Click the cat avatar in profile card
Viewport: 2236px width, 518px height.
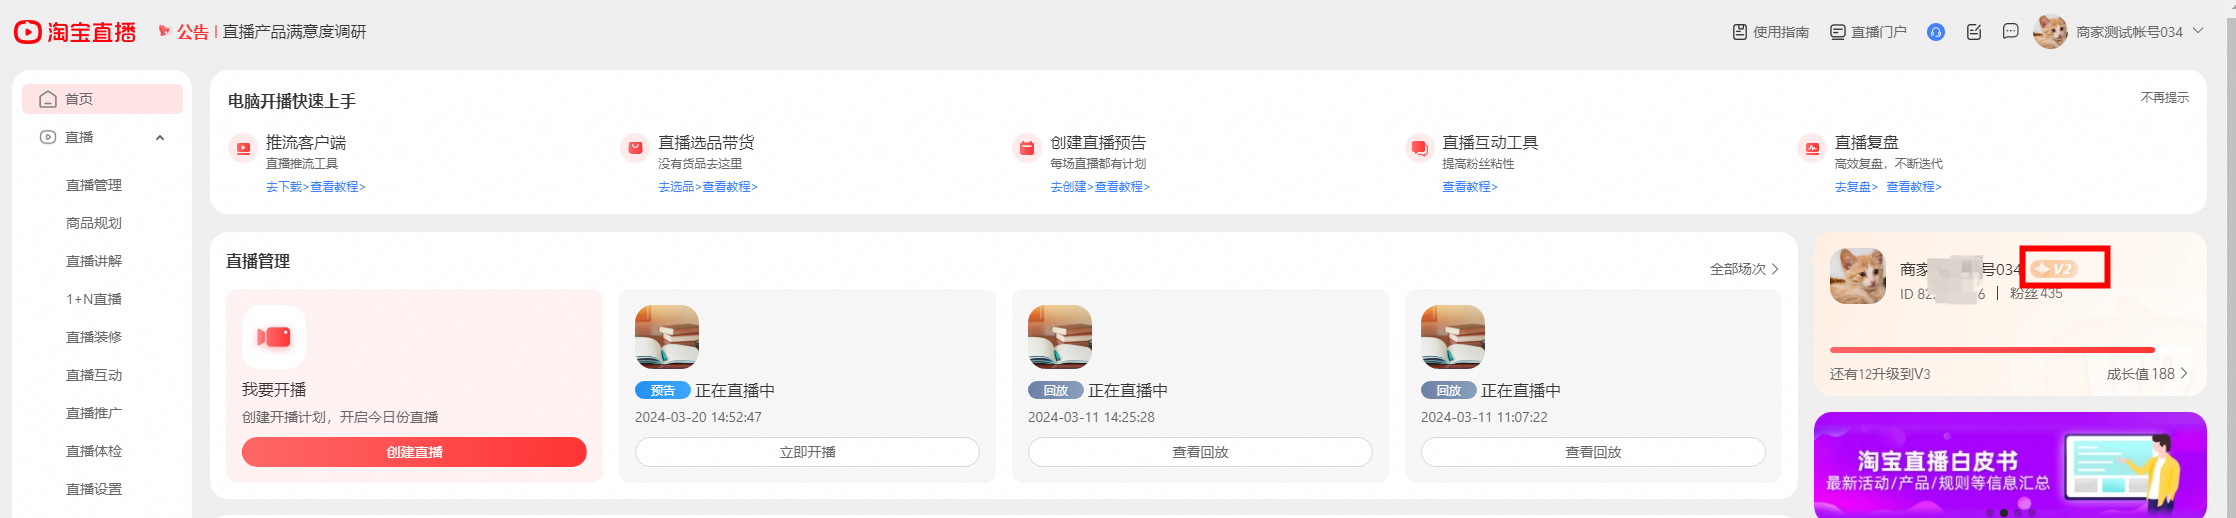pos(1858,276)
